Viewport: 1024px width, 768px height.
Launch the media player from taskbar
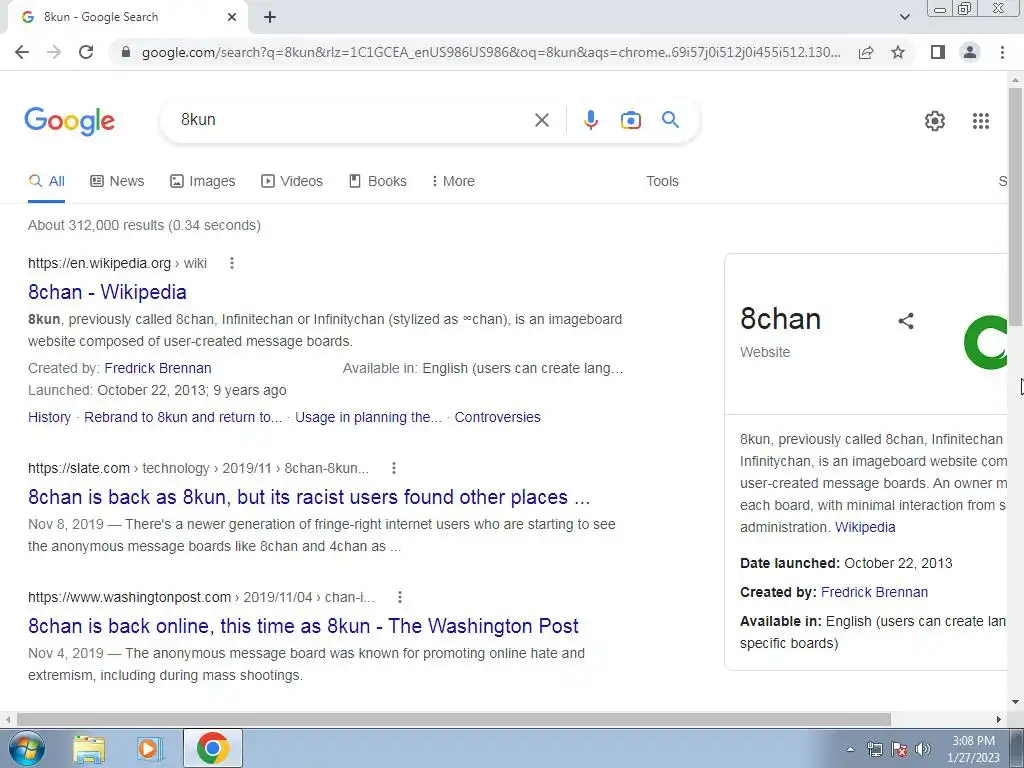coord(148,749)
